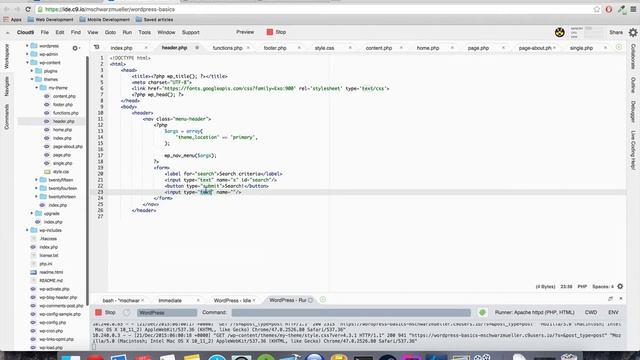The width and height of the screenshot is (640, 360).
Task: Open the ENV option in the runner bar
Action: (613, 312)
